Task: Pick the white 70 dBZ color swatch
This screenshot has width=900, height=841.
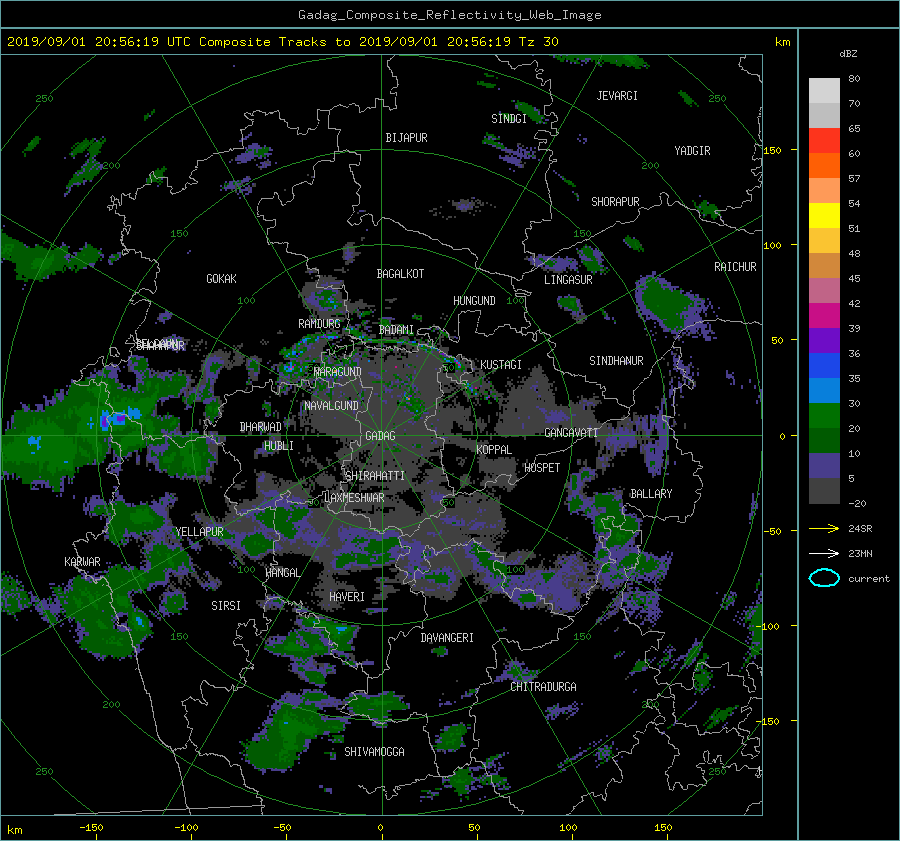Action: tap(824, 91)
